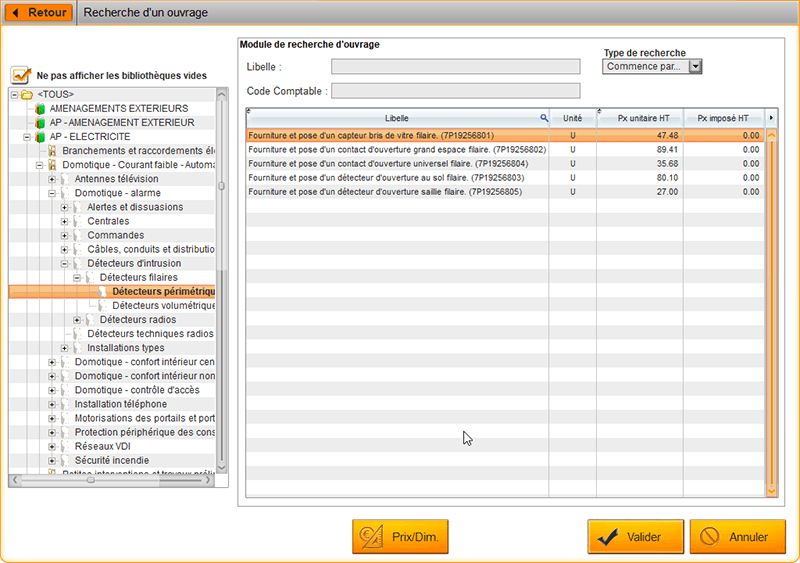Collapse Domotique - Courant faible node
The image size is (800, 563).
click(39, 165)
